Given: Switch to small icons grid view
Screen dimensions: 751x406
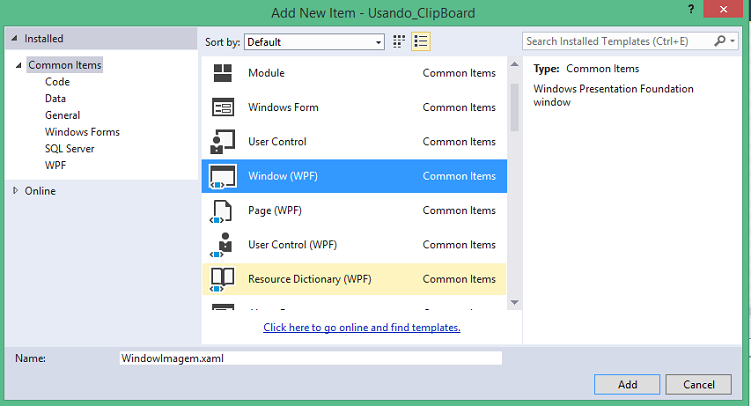Looking at the screenshot, I should 399,42.
